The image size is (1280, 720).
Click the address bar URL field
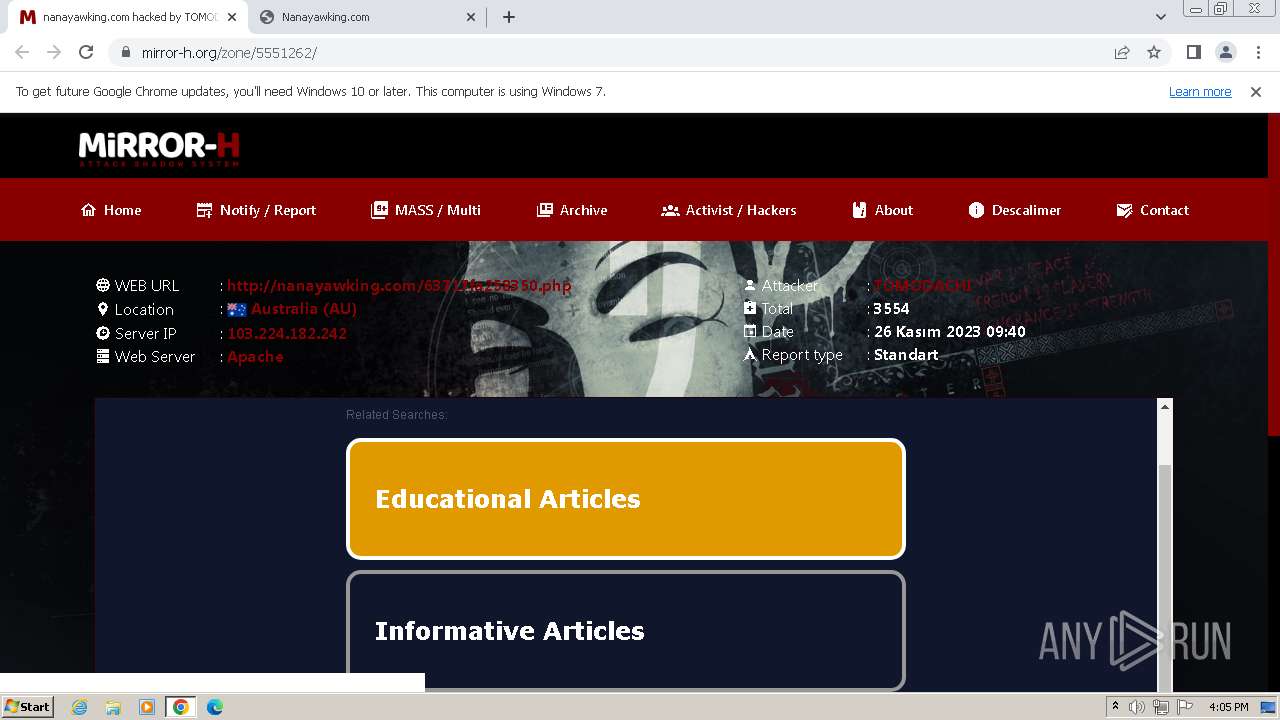[x=610, y=52]
